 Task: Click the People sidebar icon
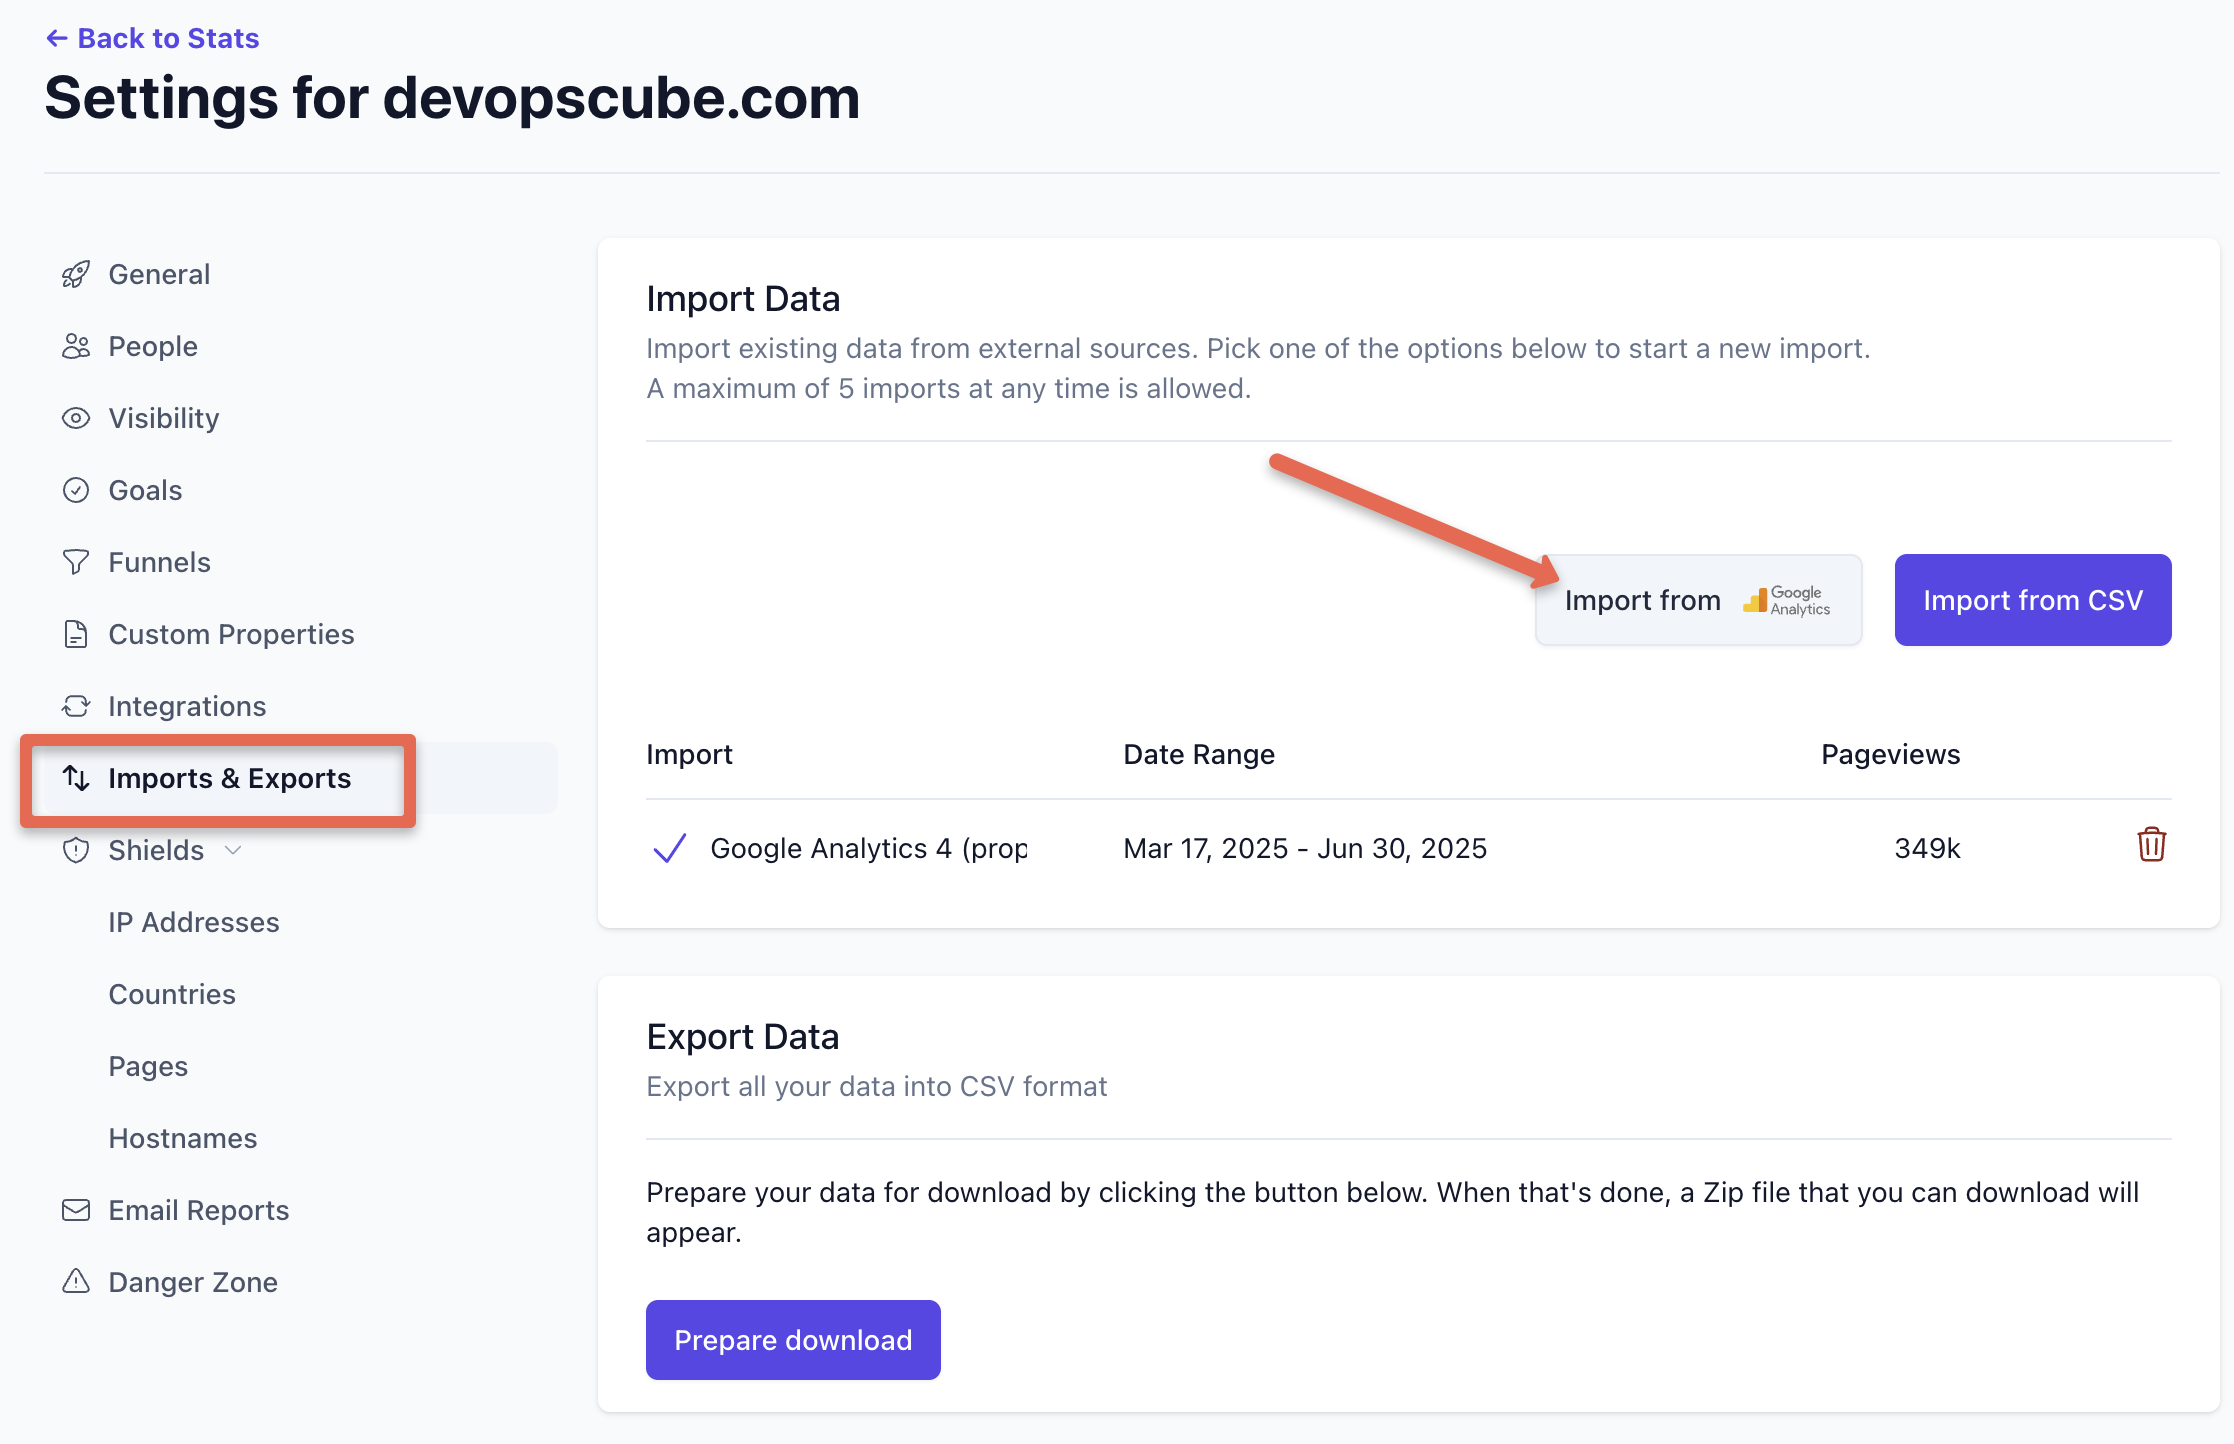point(75,346)
